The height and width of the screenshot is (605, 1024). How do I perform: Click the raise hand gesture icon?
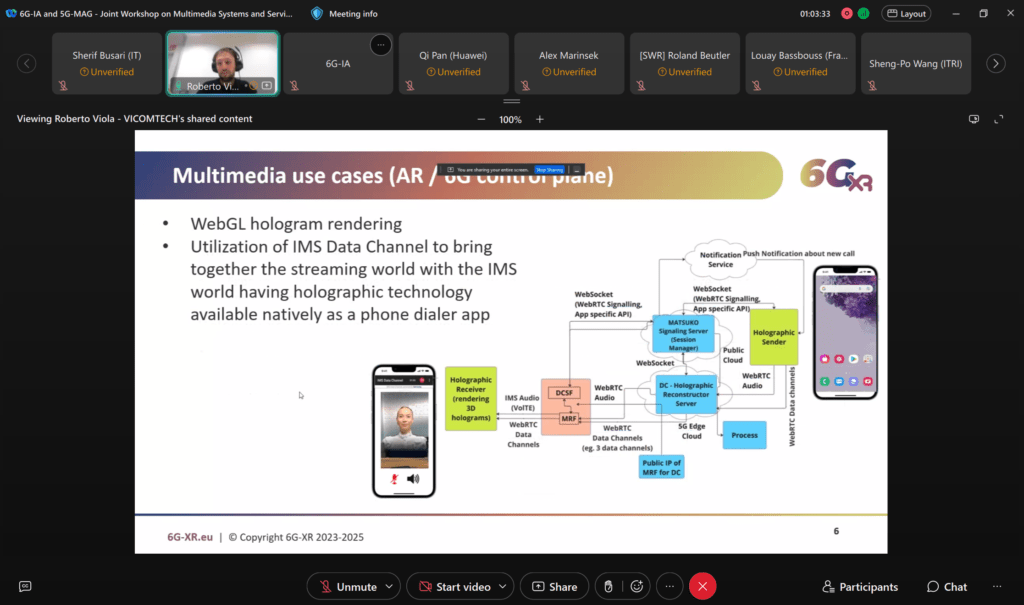pos(605,587)
